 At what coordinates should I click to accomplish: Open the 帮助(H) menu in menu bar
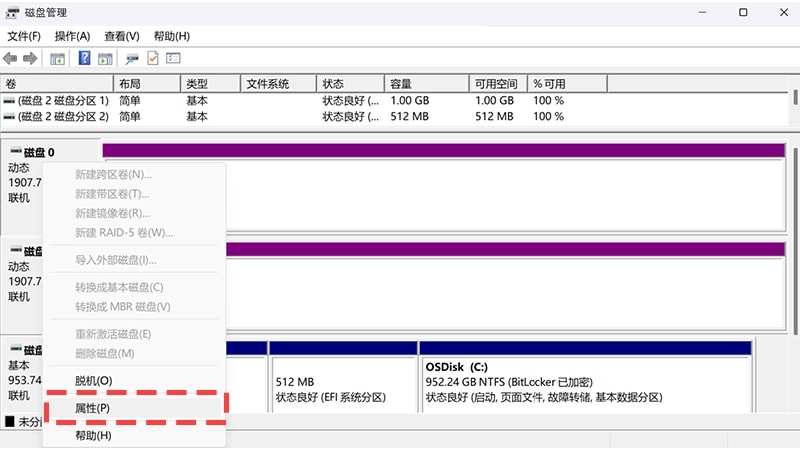click(172, 36)
